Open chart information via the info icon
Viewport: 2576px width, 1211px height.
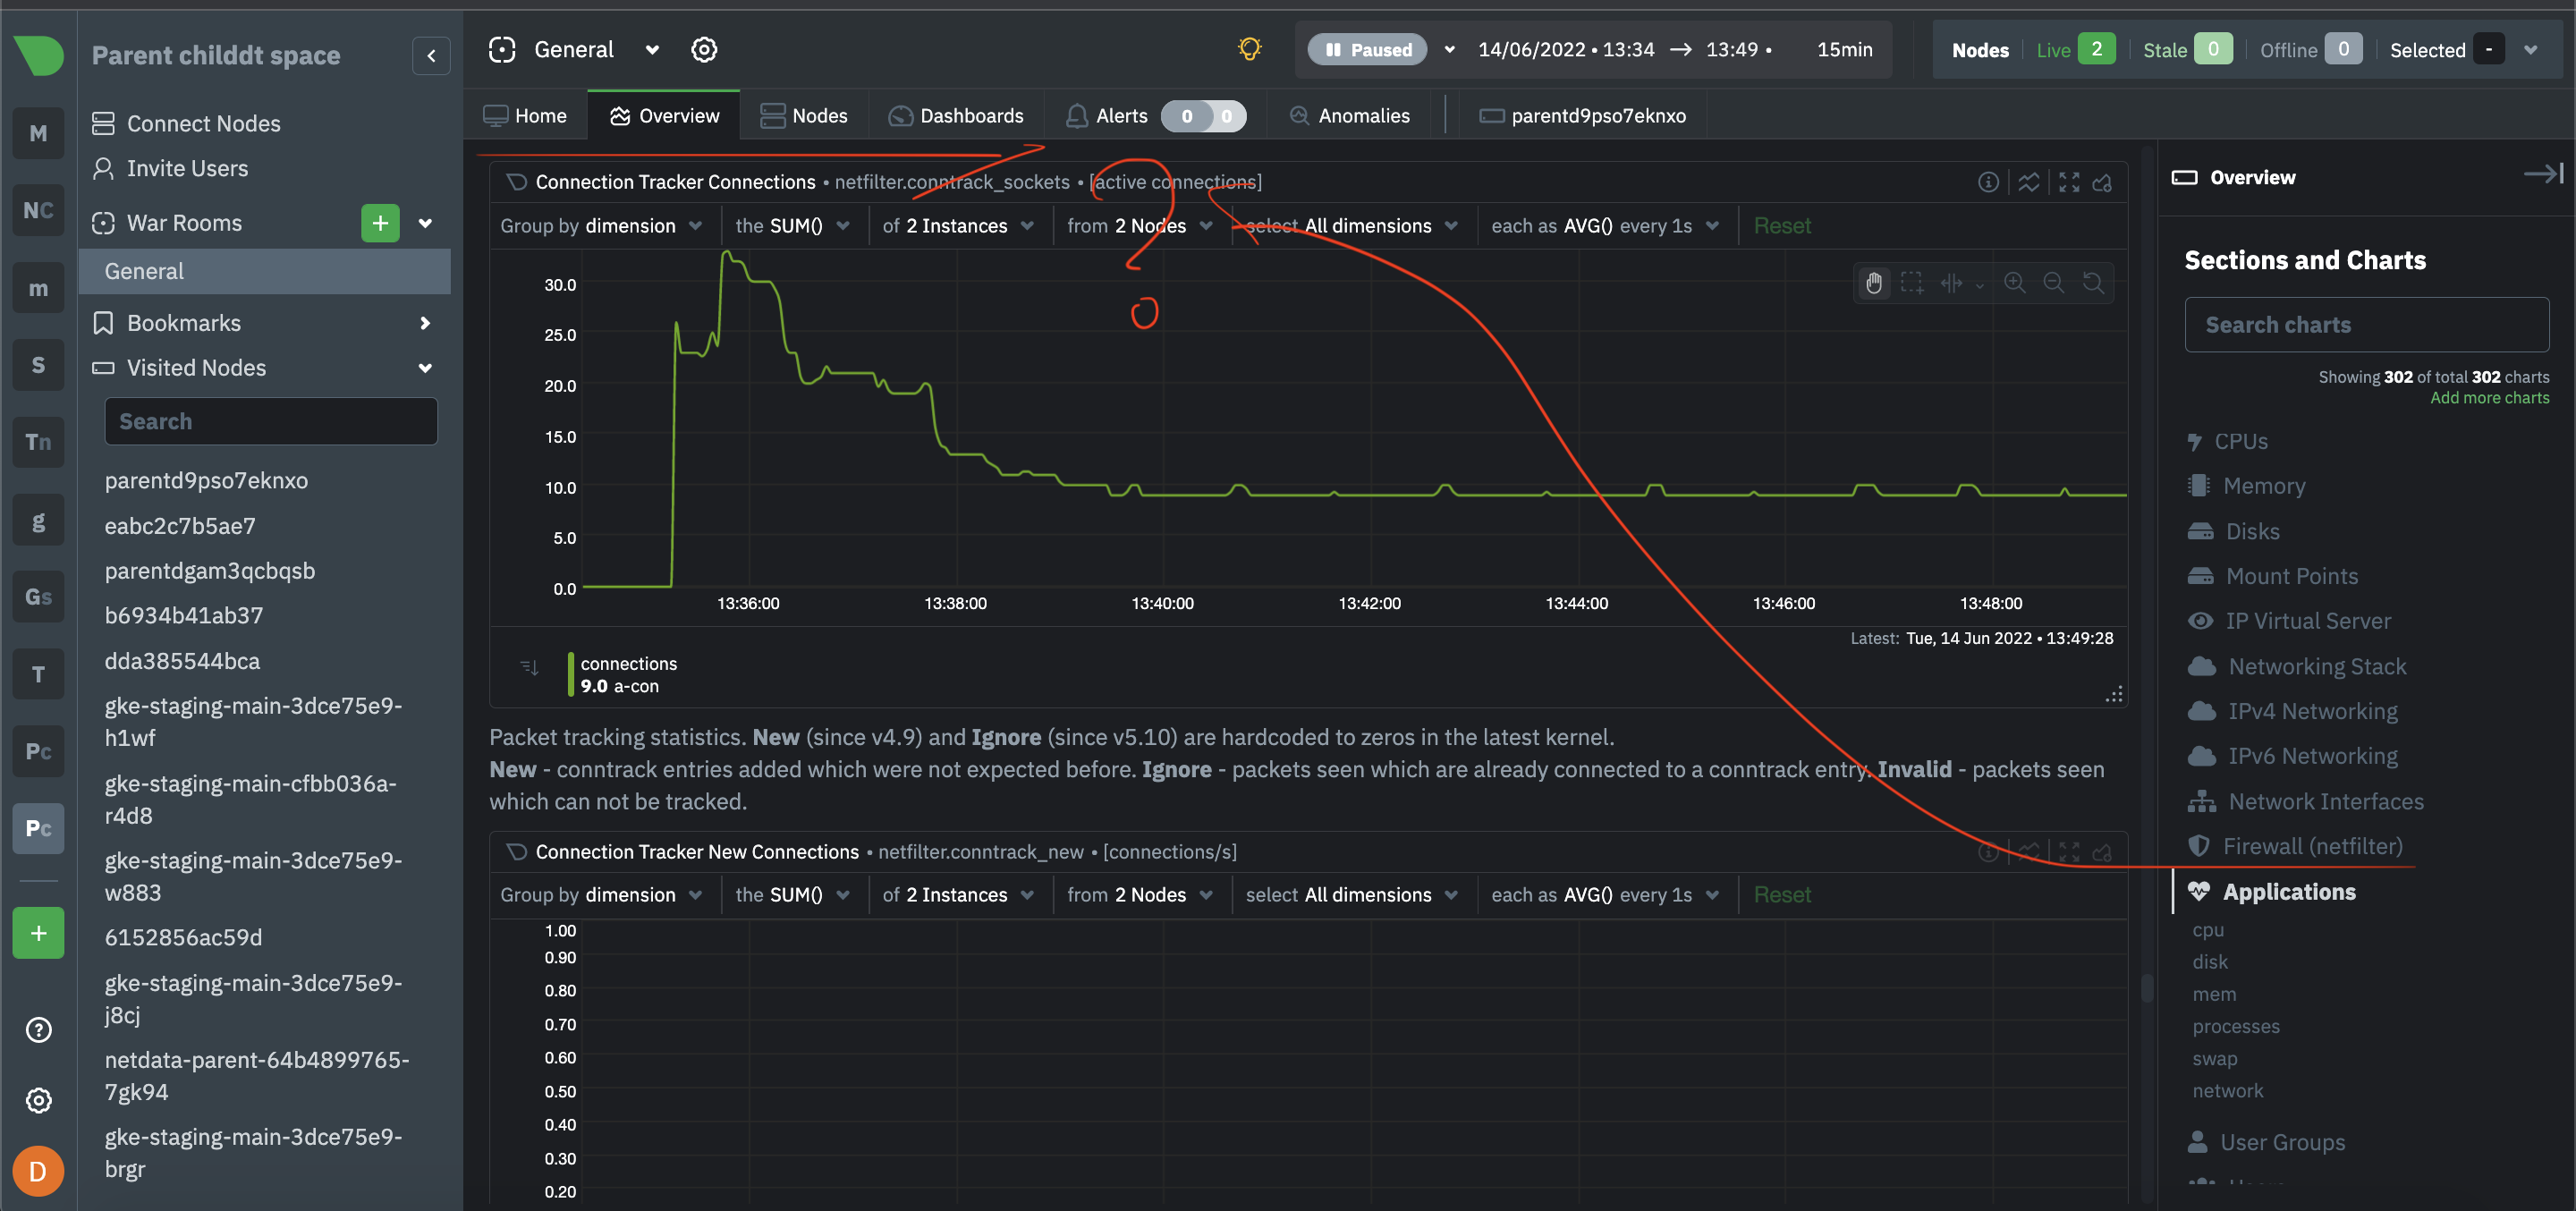click(1988, 182)
